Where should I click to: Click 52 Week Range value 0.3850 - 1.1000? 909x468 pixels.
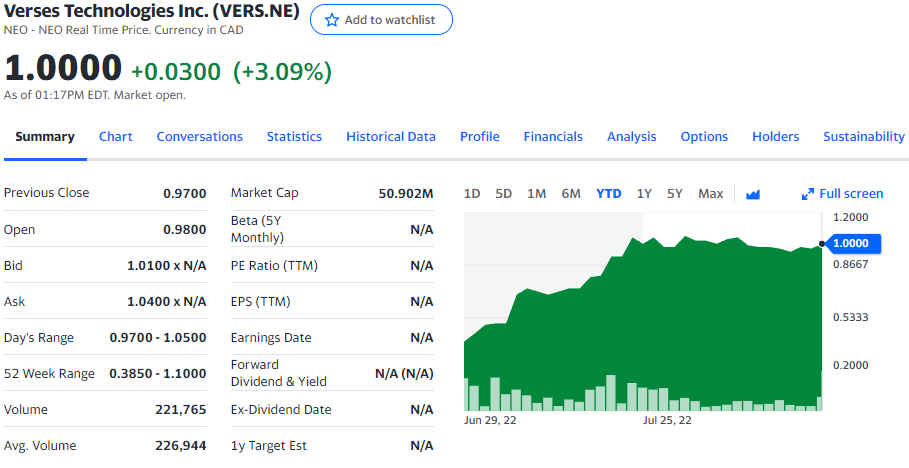pyautogui.click(x=158, y=373)
